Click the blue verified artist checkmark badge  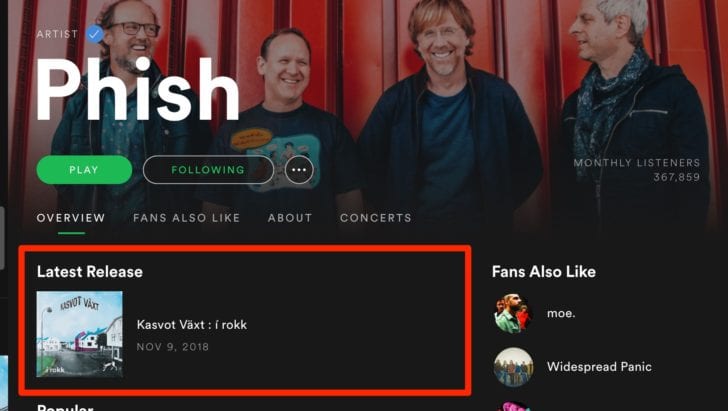tap(95, 34)
